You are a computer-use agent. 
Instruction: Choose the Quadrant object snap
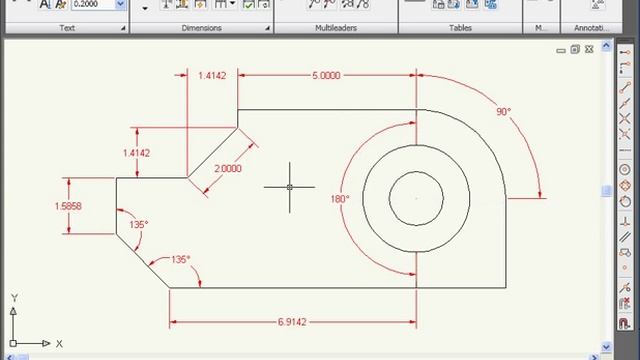(625, 186)
